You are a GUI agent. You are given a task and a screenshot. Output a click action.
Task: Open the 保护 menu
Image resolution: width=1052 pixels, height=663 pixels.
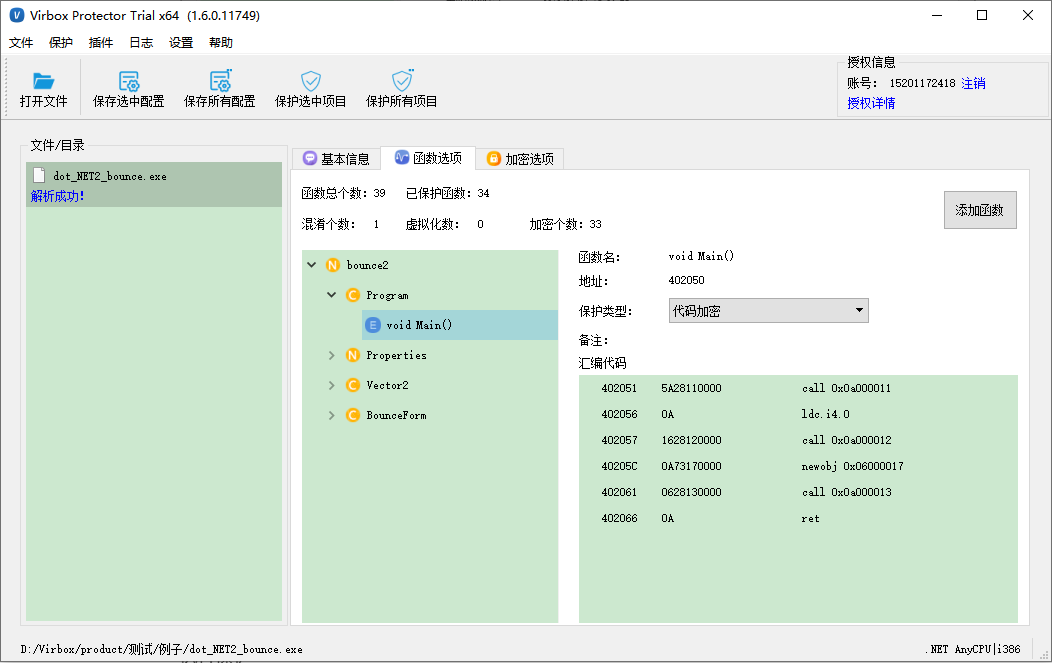(60, 43)
